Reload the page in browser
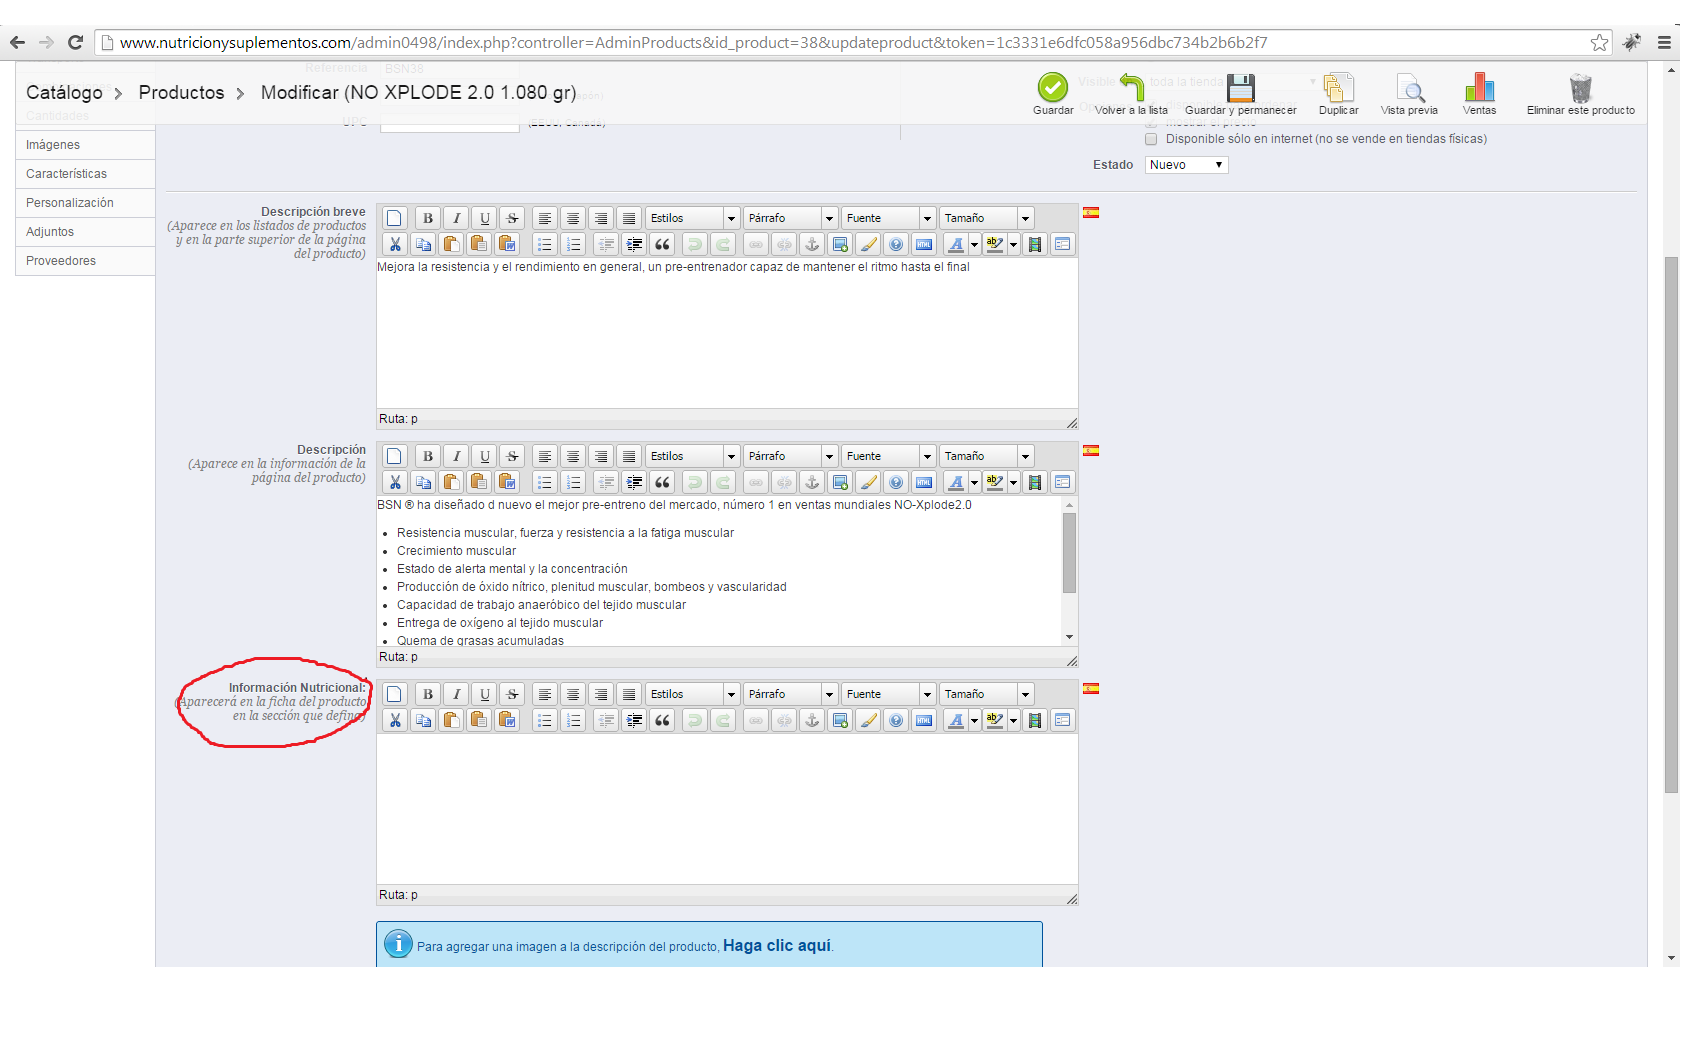The height and width of the screenshot is (1050, 1702). (75, 42)
